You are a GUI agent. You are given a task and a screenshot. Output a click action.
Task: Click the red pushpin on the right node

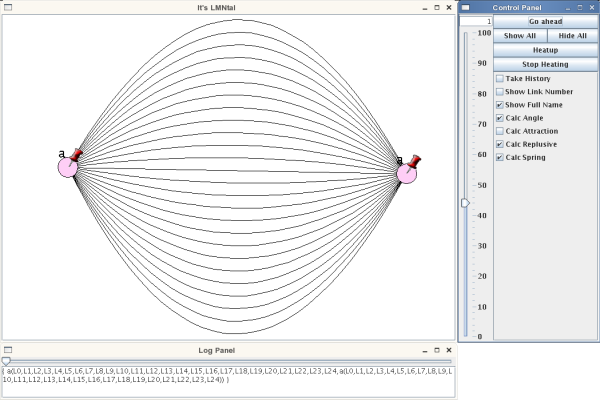click(415, 162)
